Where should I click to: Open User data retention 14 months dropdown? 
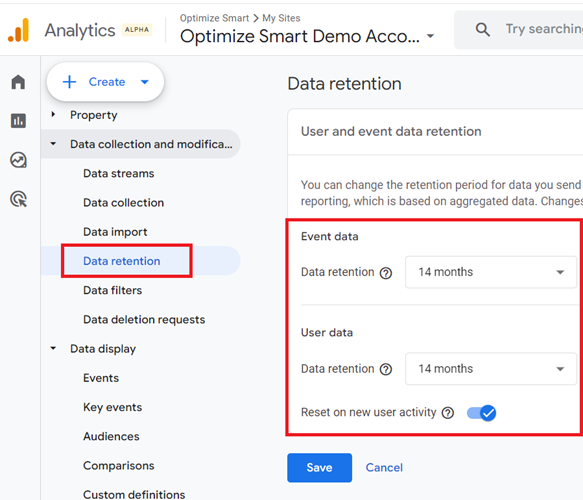pyautogui.click(x=491, y=369)
